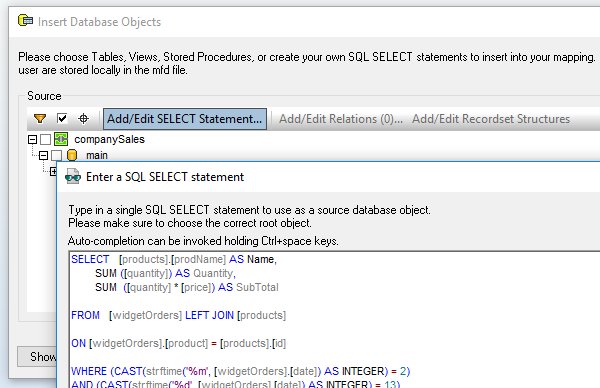Screen dimensions: 600x388
Task: Open Add/Edit Relations (0)
Action: tap(341, 119)
